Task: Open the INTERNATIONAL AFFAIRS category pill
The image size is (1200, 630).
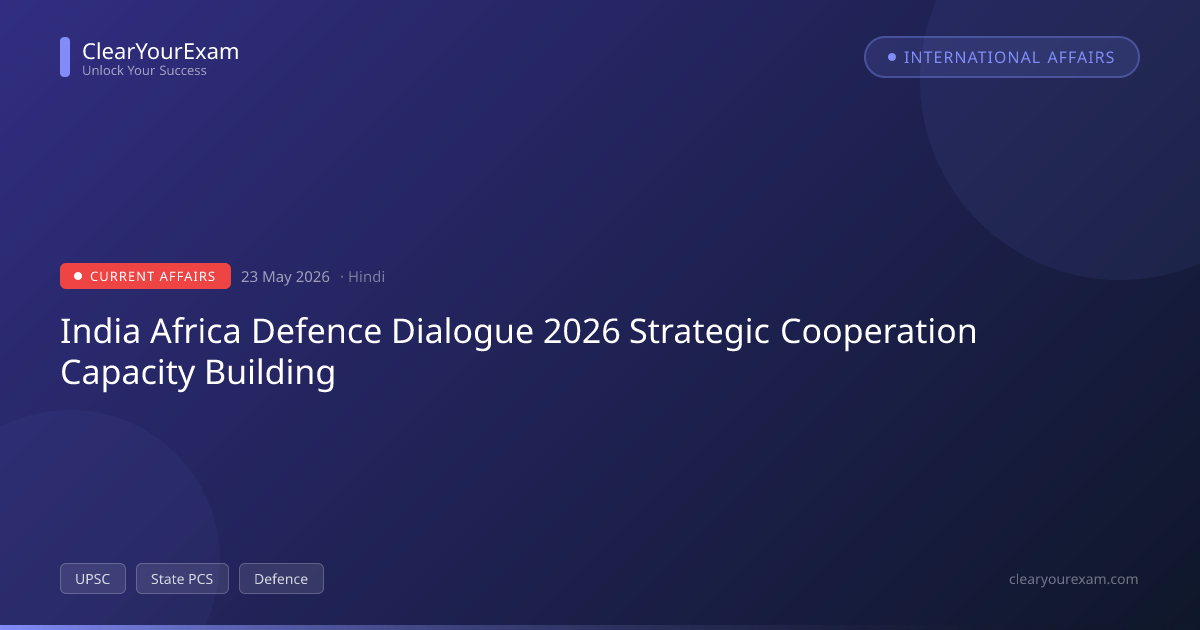Action: pyautogui.click(x=1002, y=57)
